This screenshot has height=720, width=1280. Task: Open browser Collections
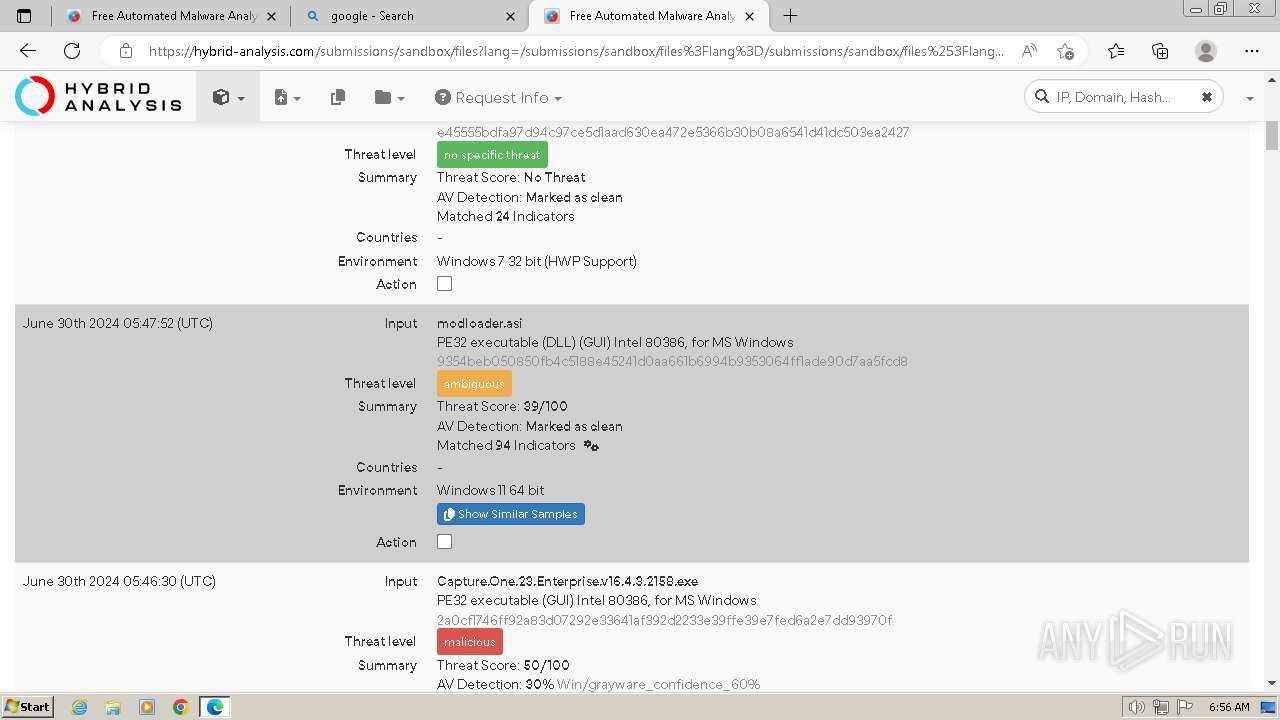(x=1160, y=51)
